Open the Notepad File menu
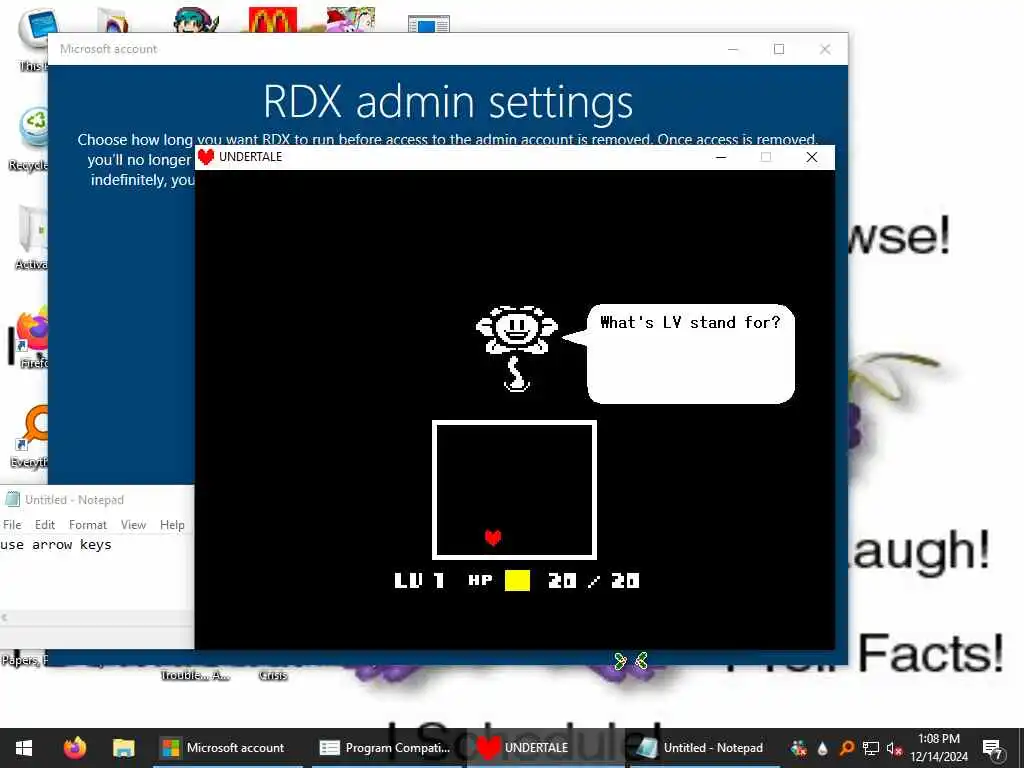The width and height of the screenshot is (1024, 768). (12, 524)
